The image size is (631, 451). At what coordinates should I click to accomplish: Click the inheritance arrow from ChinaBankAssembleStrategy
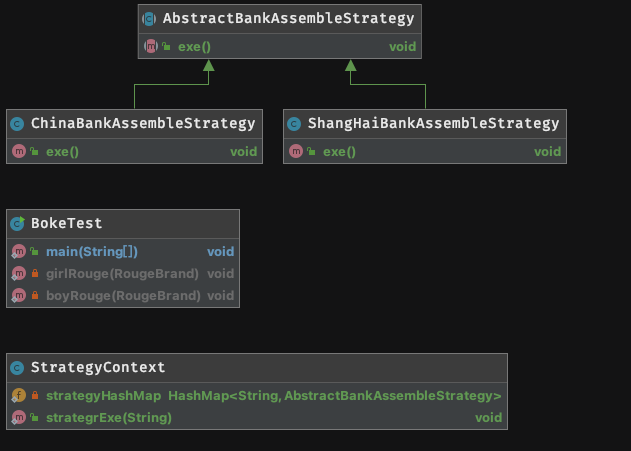173,84
